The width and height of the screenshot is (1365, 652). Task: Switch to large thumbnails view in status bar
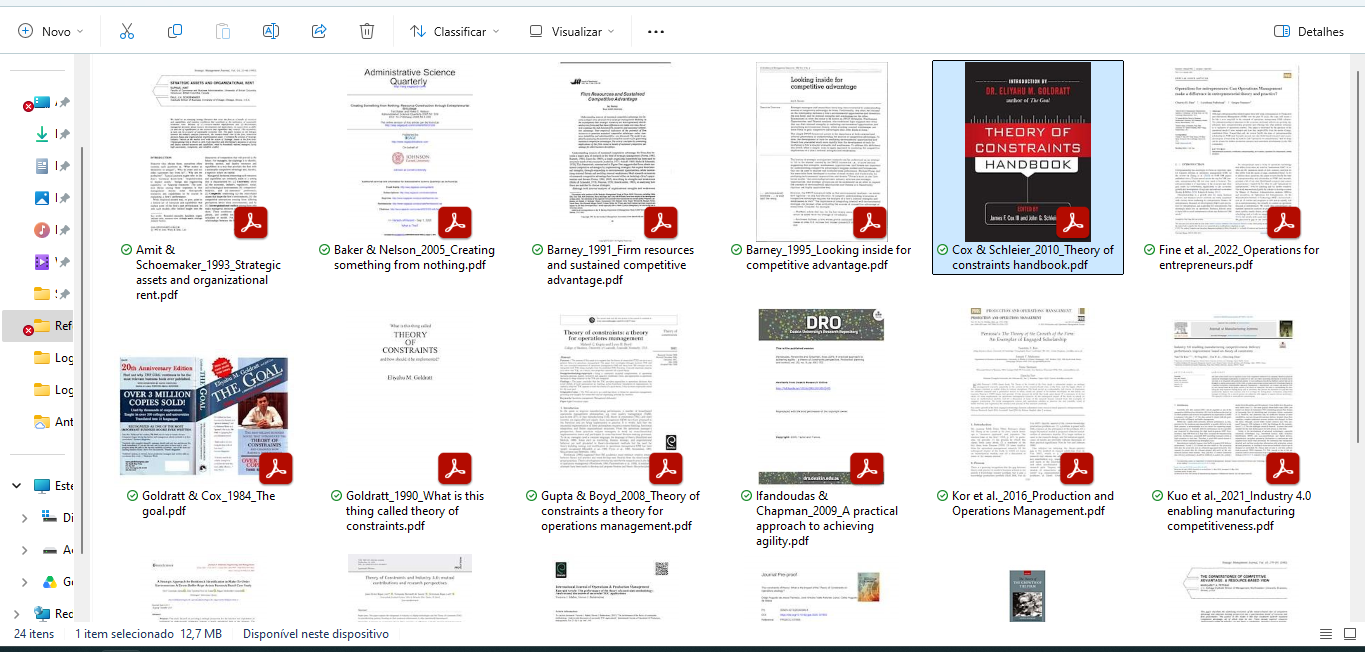coord(1349,634)
